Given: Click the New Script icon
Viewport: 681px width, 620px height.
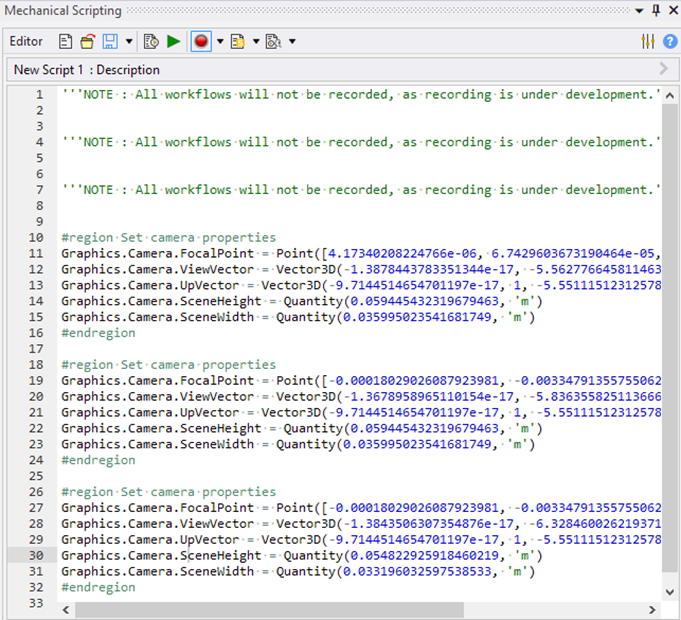Looking at the screenshot, I should 66,41.
